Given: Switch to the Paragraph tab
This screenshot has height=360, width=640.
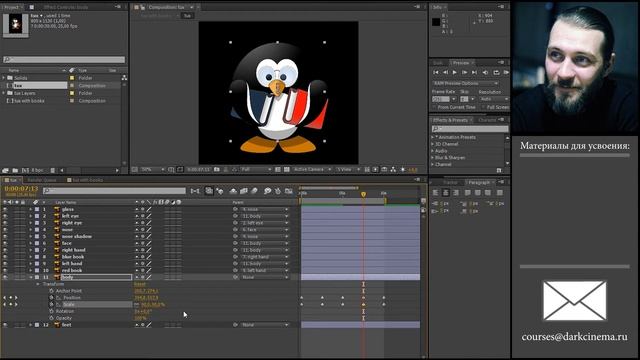Looking at the screenshot, I should 479,182.
